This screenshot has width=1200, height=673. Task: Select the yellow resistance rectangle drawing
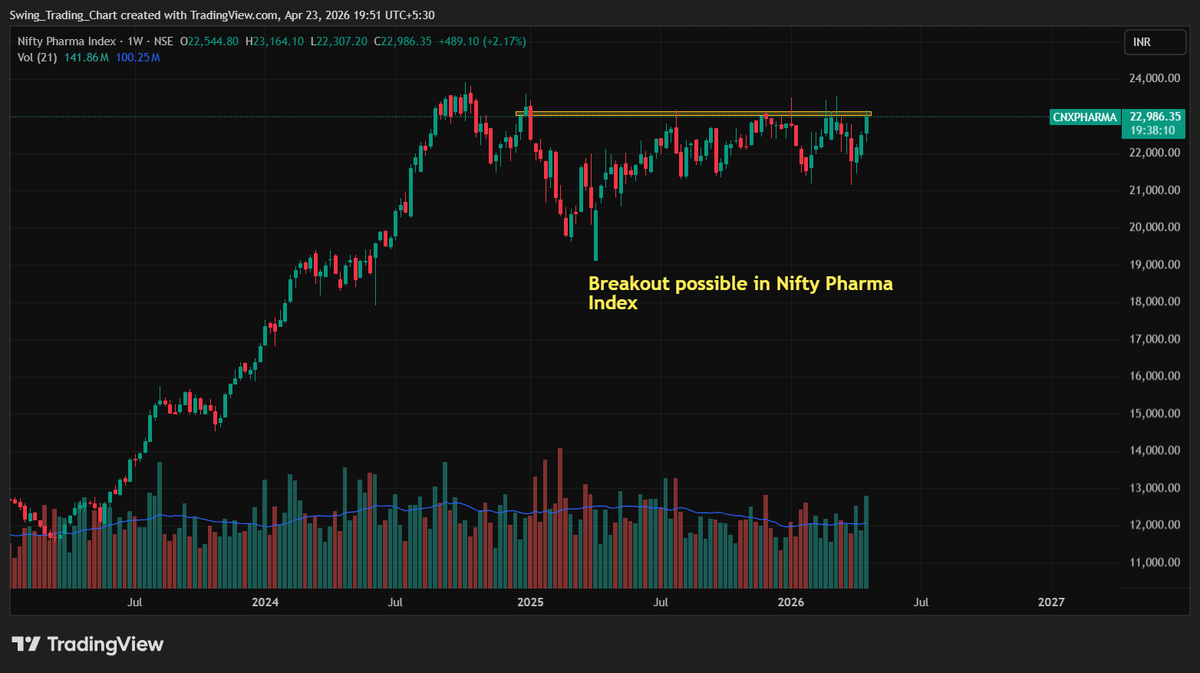point(693,114)
